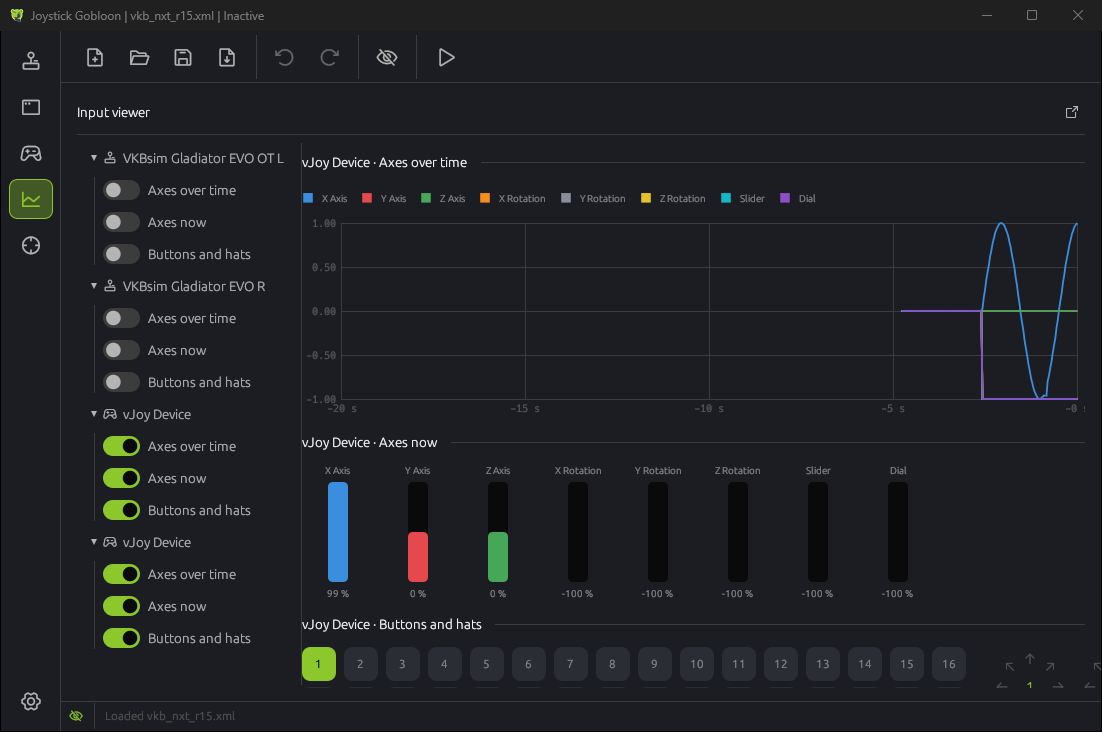
Task: Click the 'vJoy Device · Axes over time' heading
Action: click(384, 162)
